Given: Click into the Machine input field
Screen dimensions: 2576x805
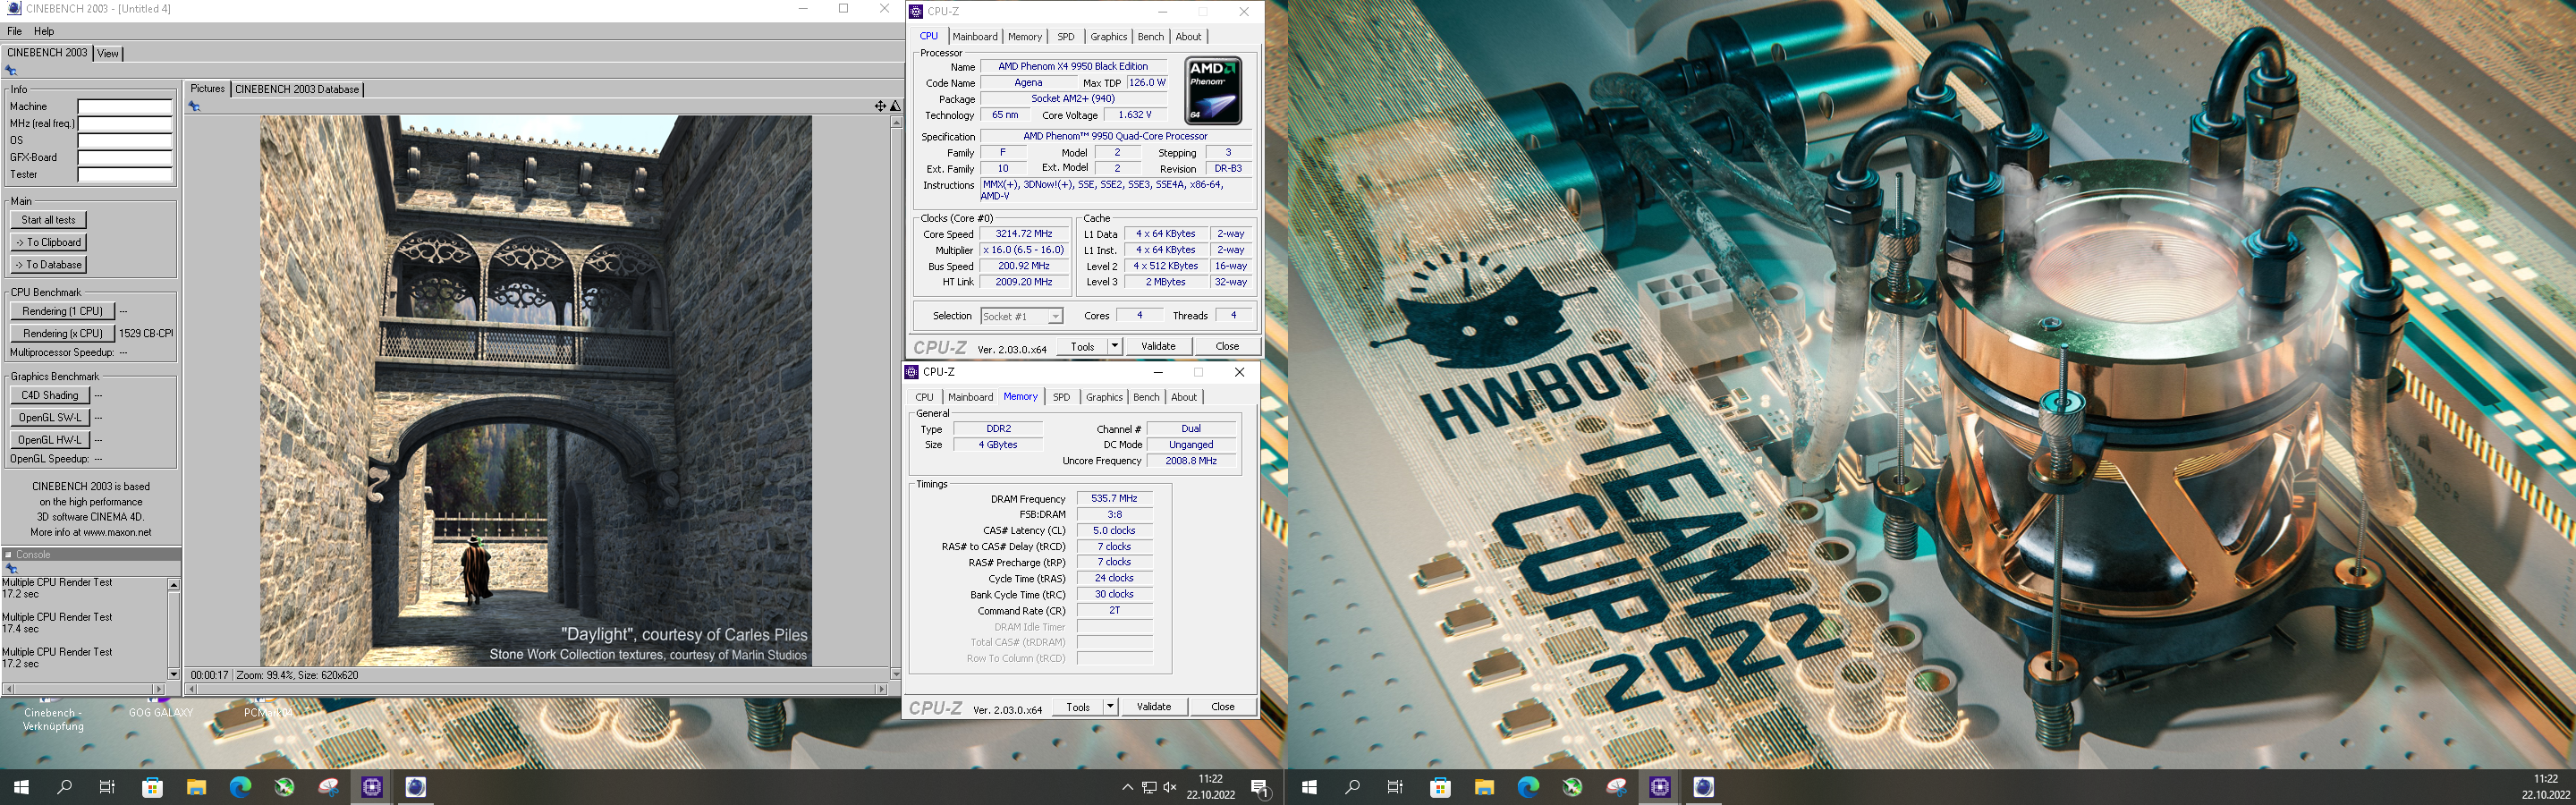Looking at the screenshot, I should tap(125, 107).
